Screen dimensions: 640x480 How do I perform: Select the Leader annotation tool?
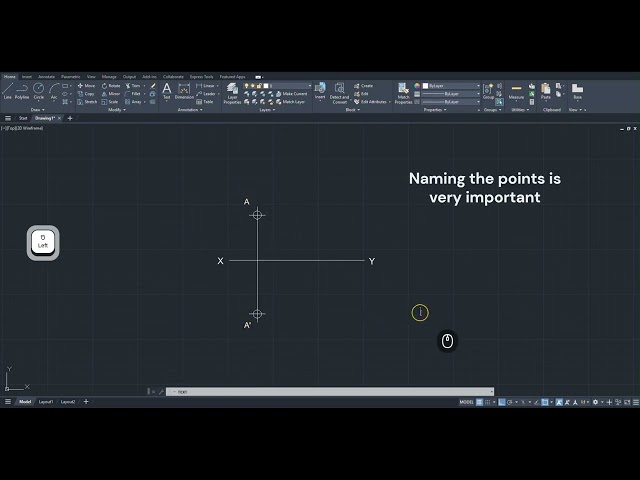[206, 94]
